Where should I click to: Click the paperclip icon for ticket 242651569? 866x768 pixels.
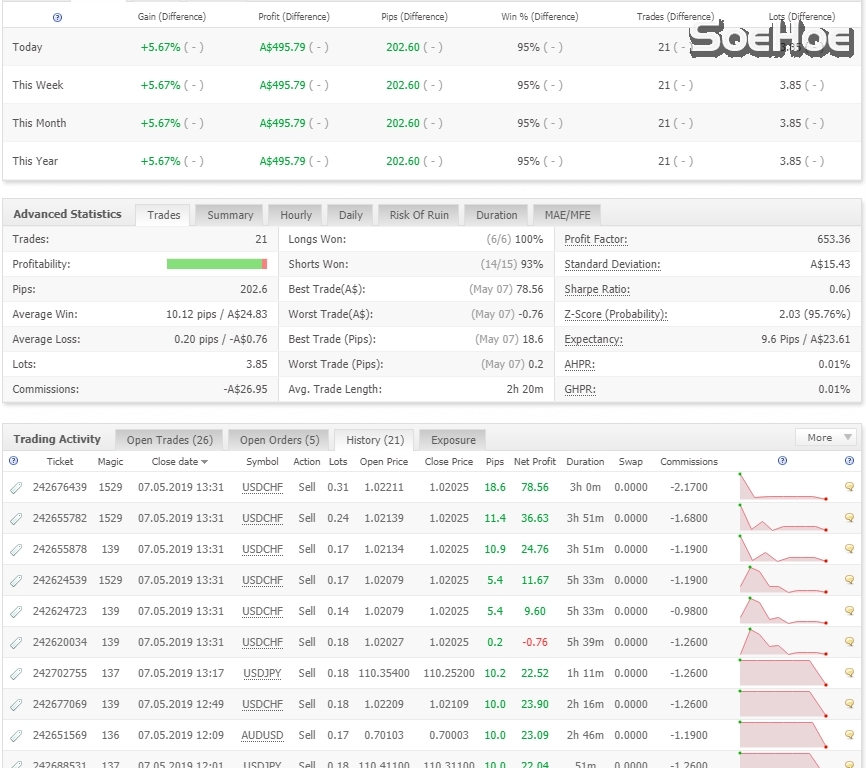[16, 736]
